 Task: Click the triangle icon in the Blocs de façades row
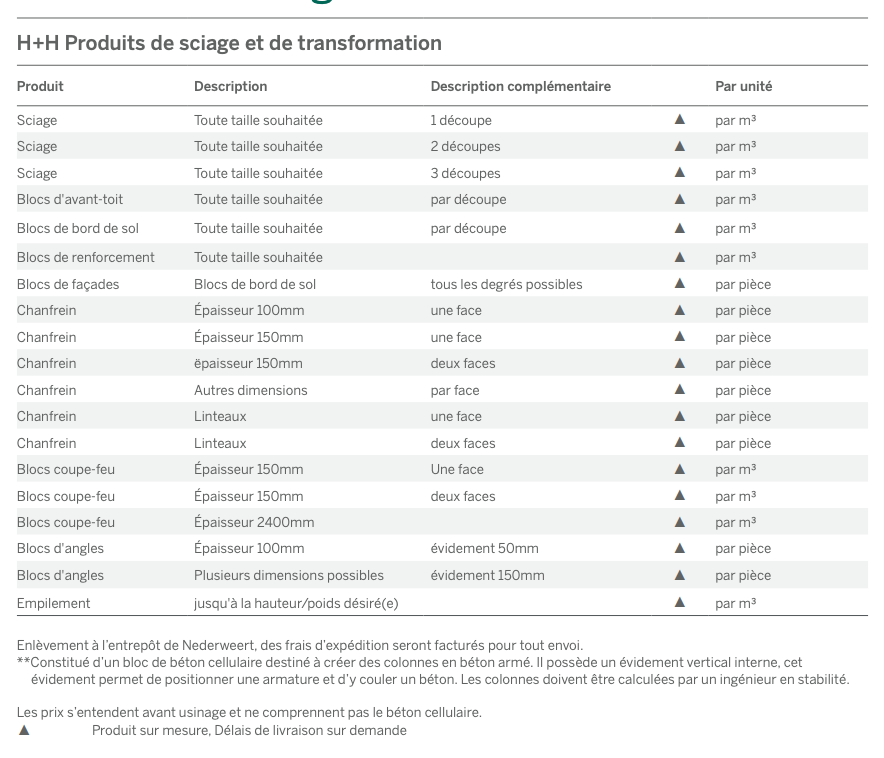coord(680,283)
